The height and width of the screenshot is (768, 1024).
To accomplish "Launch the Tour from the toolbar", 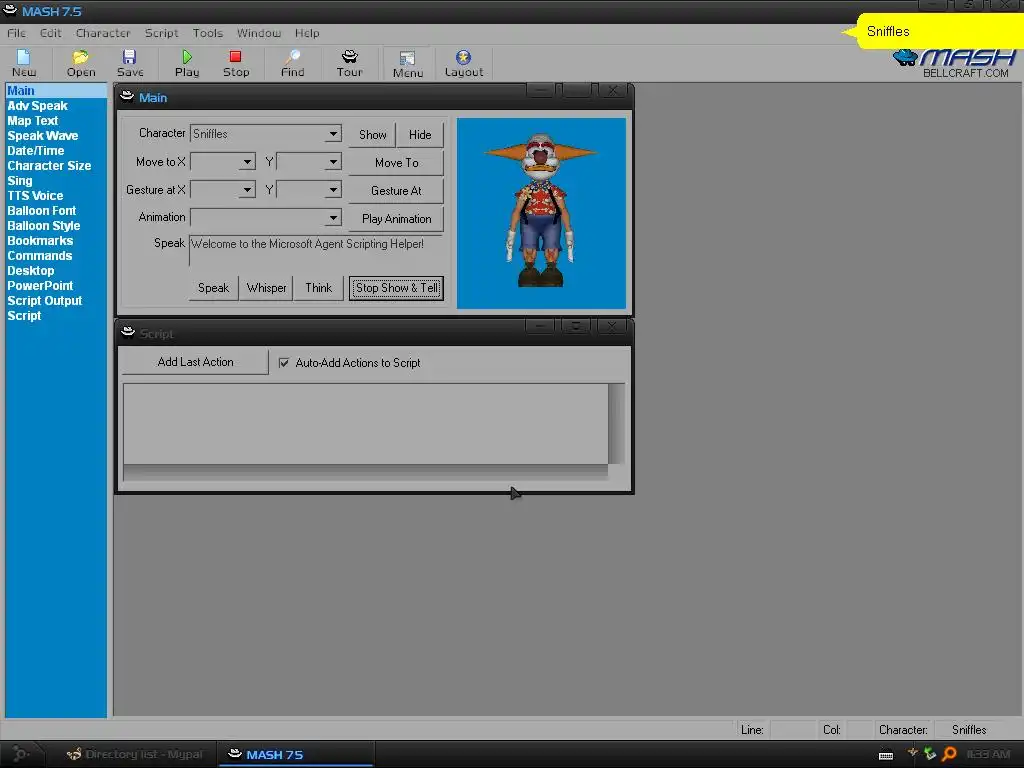I will pyautogui.click(x=349, y=63).
